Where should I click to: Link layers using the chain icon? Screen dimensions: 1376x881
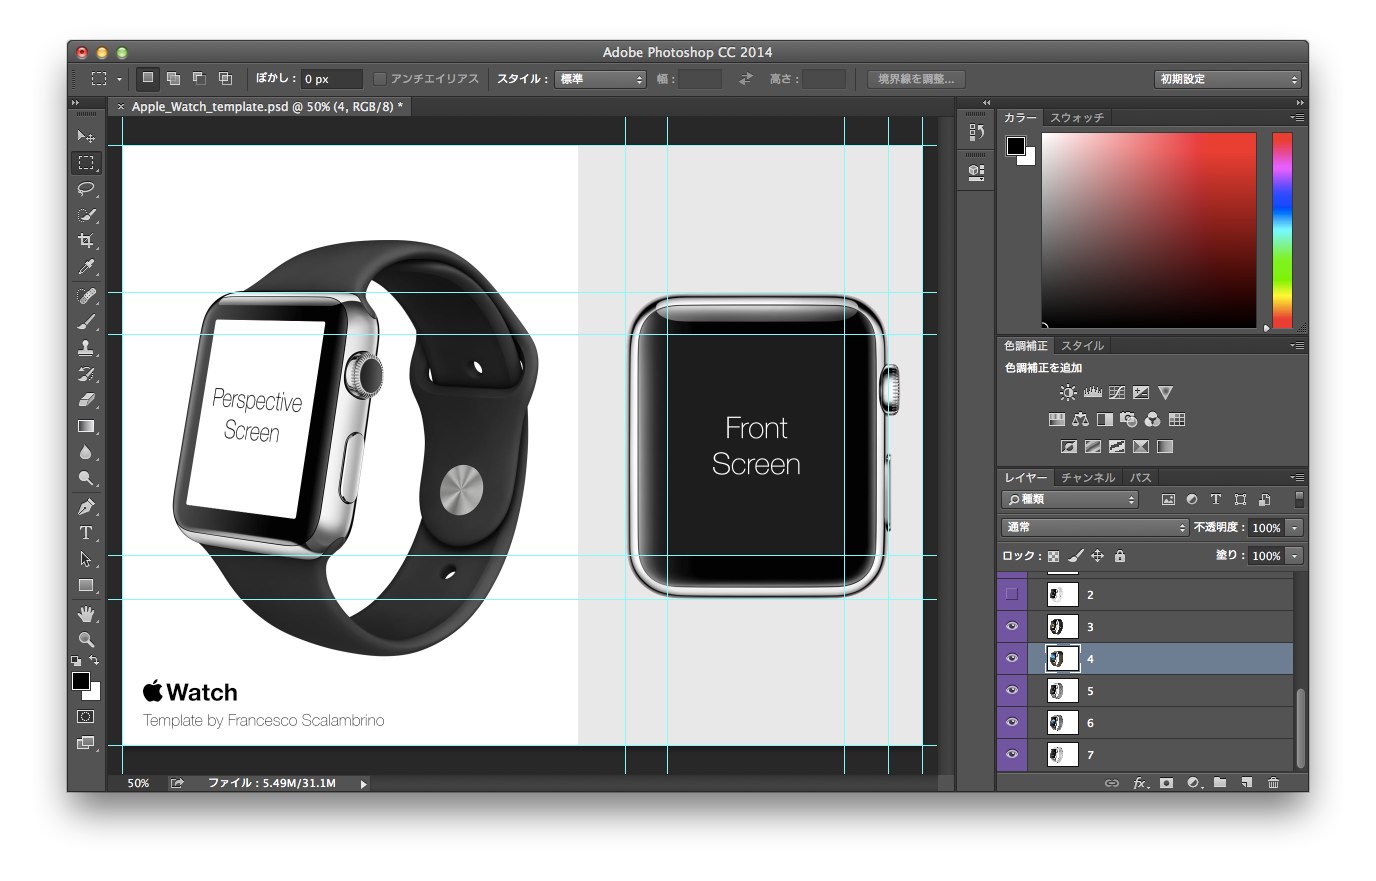(1111, 783)
